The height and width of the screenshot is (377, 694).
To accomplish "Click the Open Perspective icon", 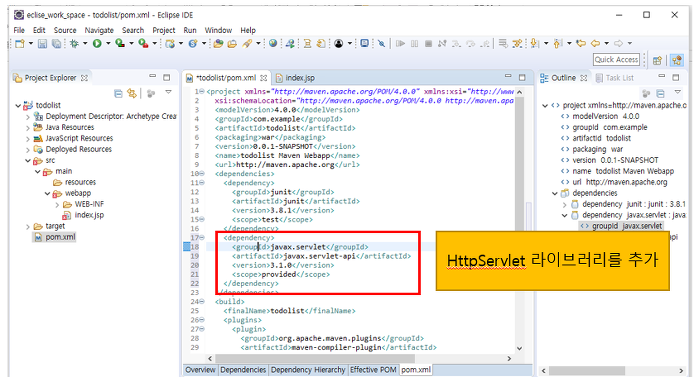I will pos(657,60).
